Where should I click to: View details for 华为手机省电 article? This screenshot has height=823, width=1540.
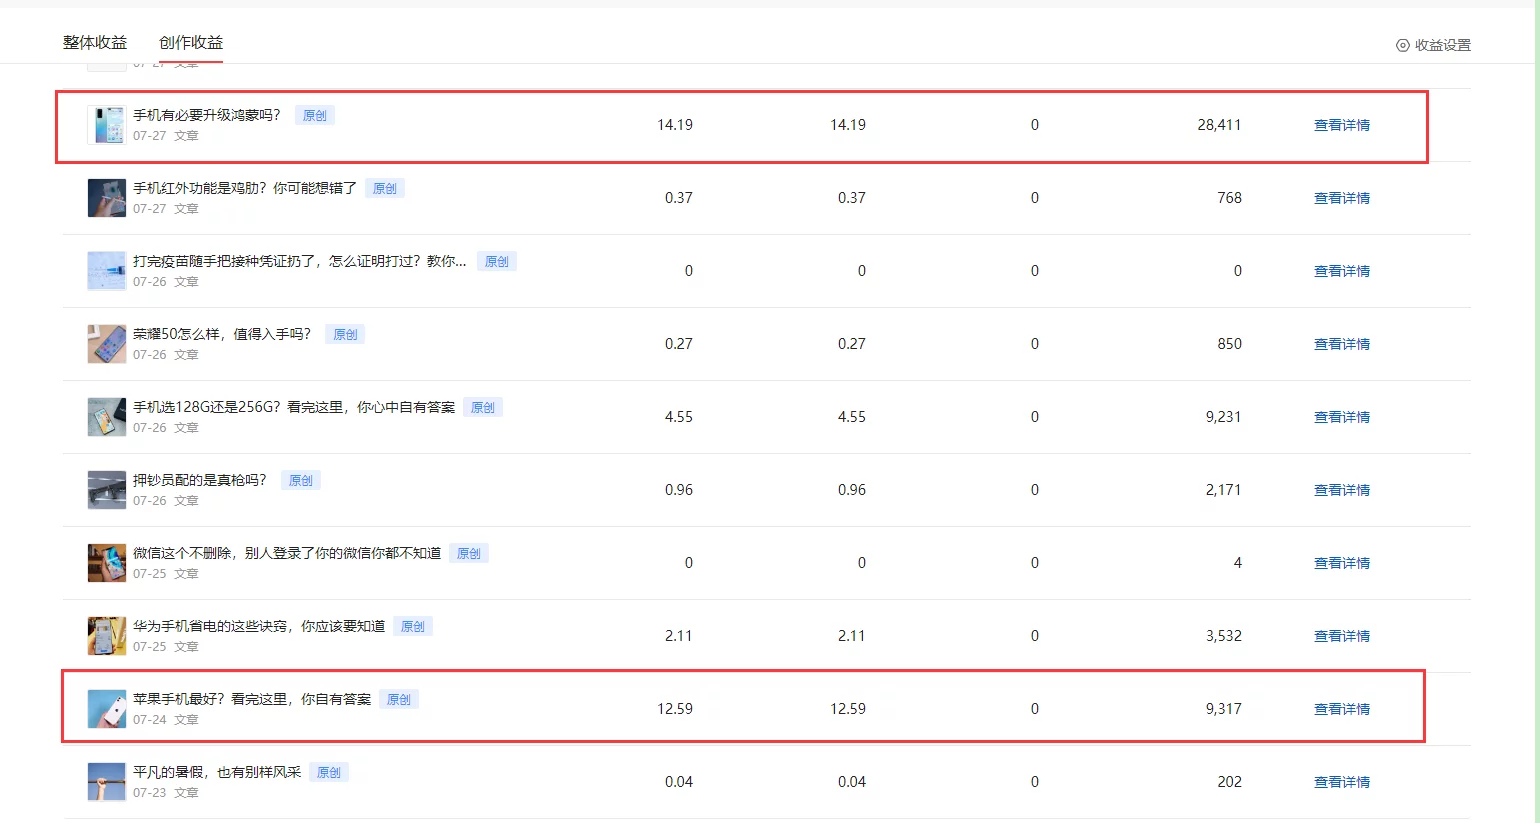[1342, 636]
